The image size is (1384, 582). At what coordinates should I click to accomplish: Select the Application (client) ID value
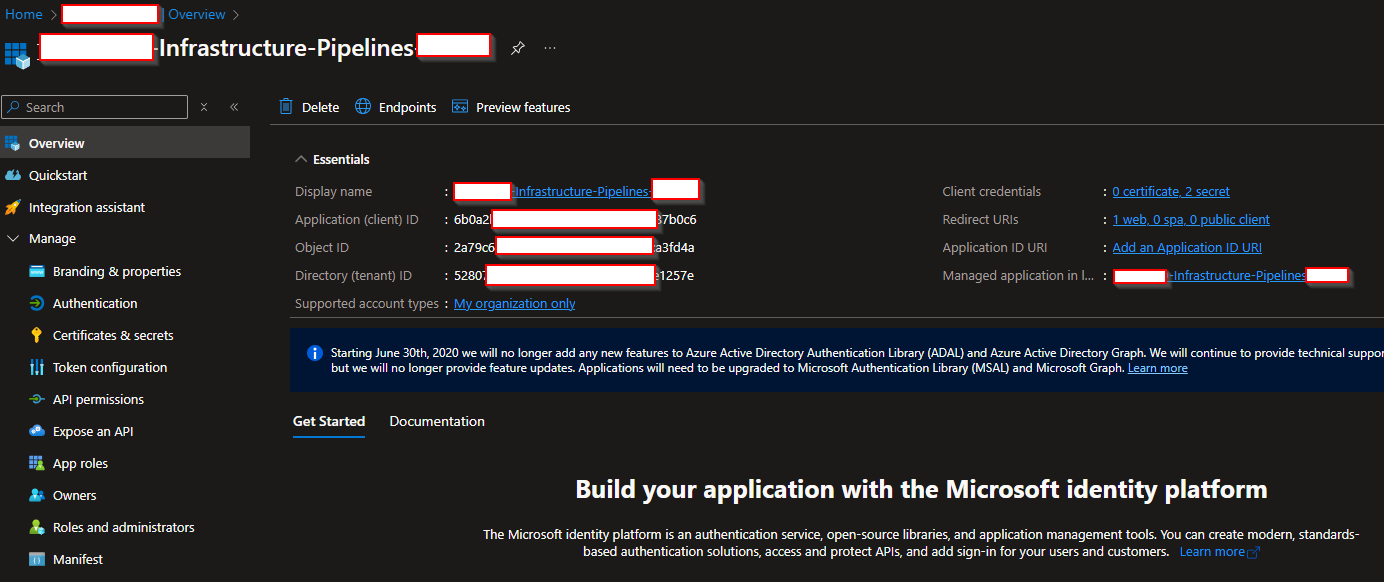point(575,219)
